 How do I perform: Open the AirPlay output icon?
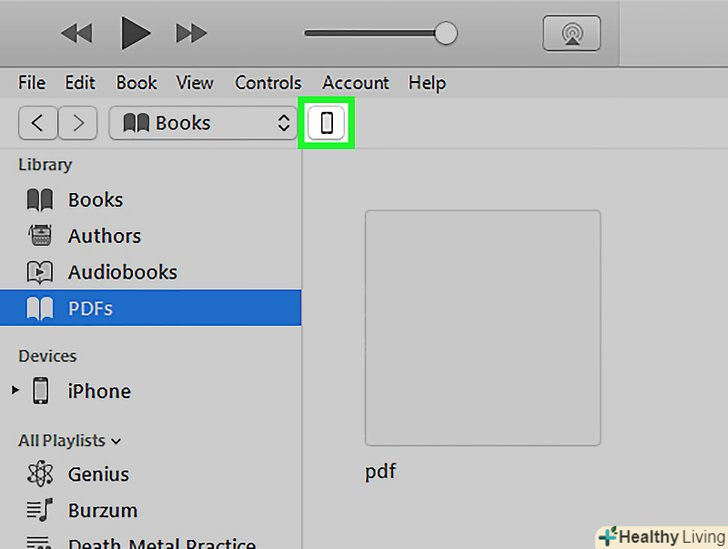pos(571,33)
